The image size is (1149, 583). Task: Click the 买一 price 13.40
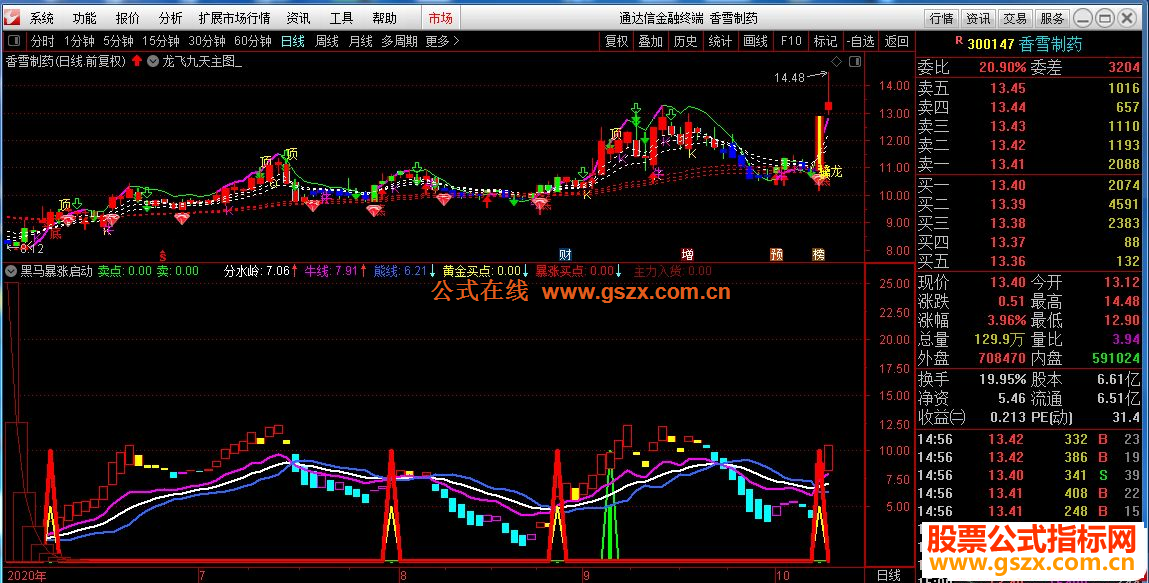pyautogui.click(x=1008, y=185)
